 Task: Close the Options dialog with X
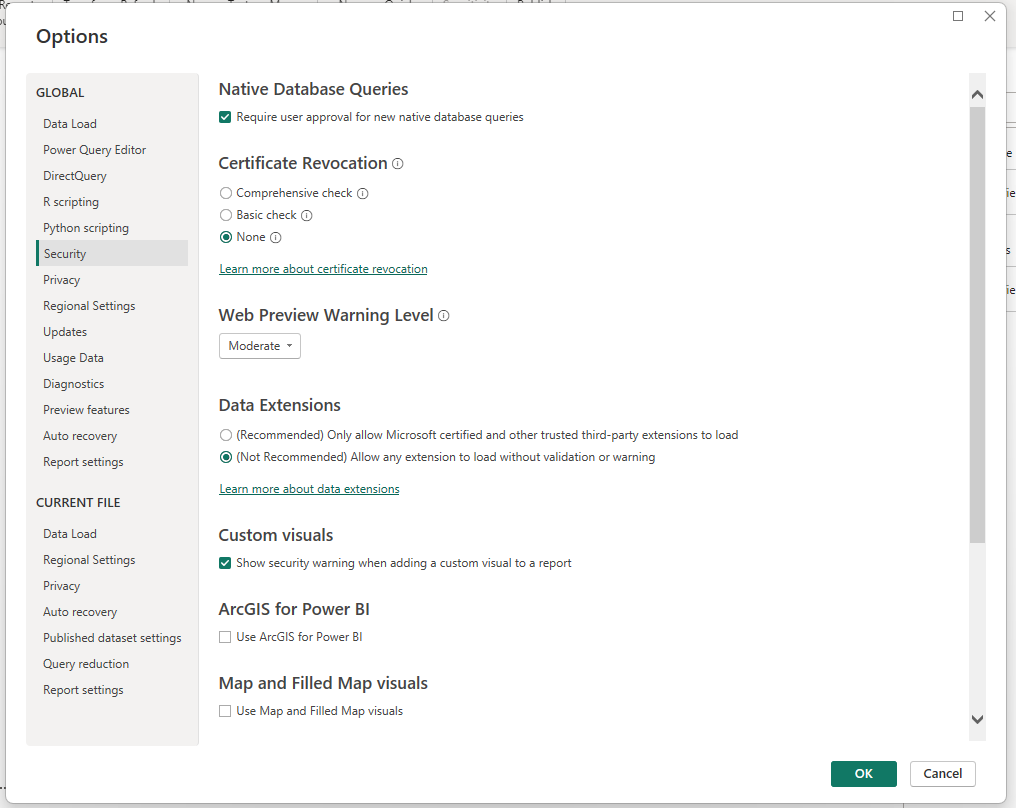coord(990,16)
